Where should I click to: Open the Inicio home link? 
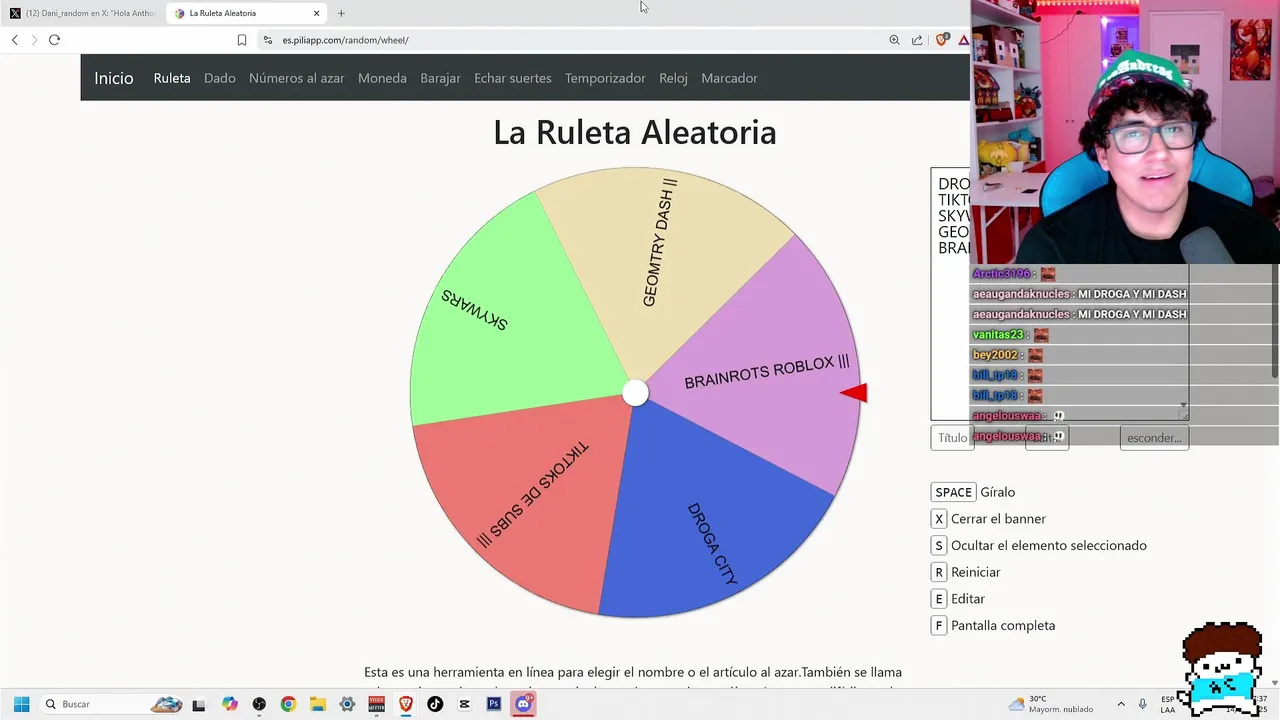click(114, 78)
